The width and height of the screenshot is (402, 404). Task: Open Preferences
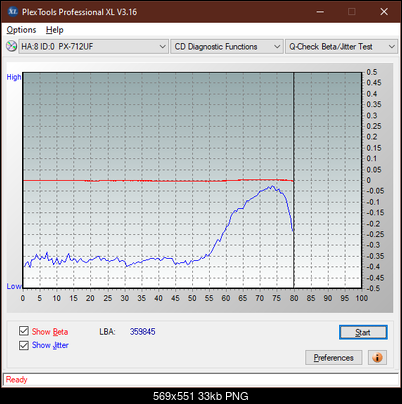click(333, 358)
